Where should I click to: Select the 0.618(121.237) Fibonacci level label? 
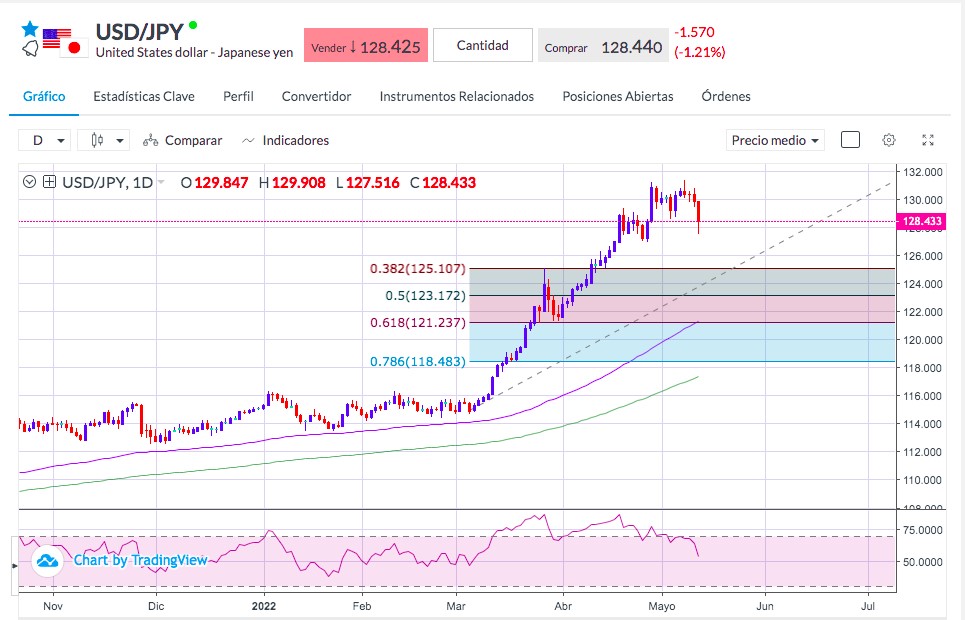point(418,323)
